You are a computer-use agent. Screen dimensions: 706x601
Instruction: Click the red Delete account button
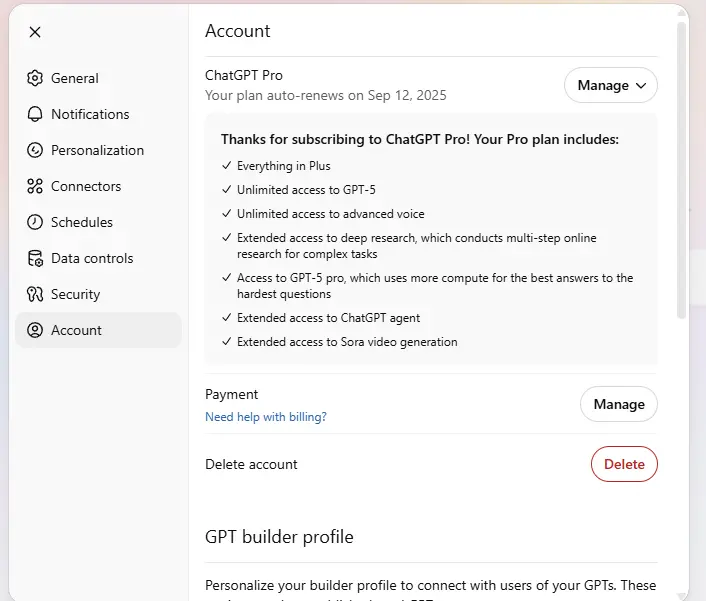click(x=624, y=464)
